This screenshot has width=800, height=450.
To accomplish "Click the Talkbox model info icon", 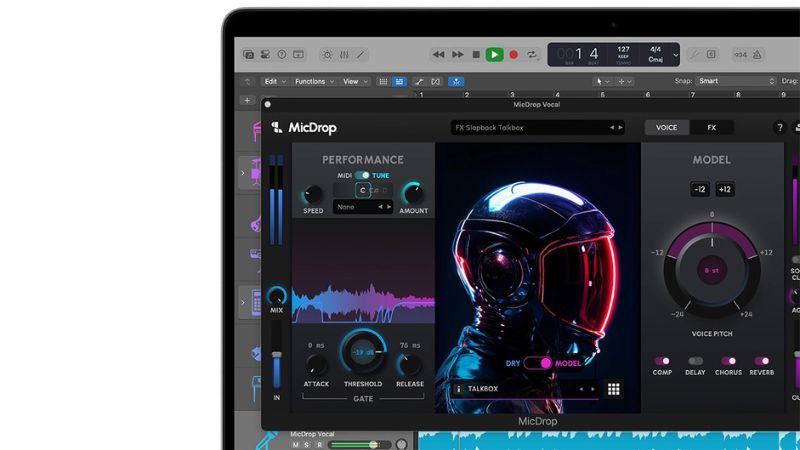I will coord(458,389).
